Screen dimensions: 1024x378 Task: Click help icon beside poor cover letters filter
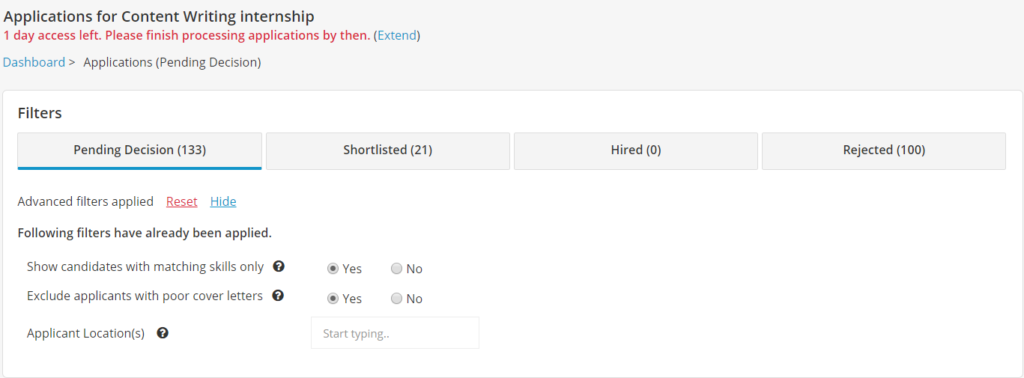click(x=278, y=296)
